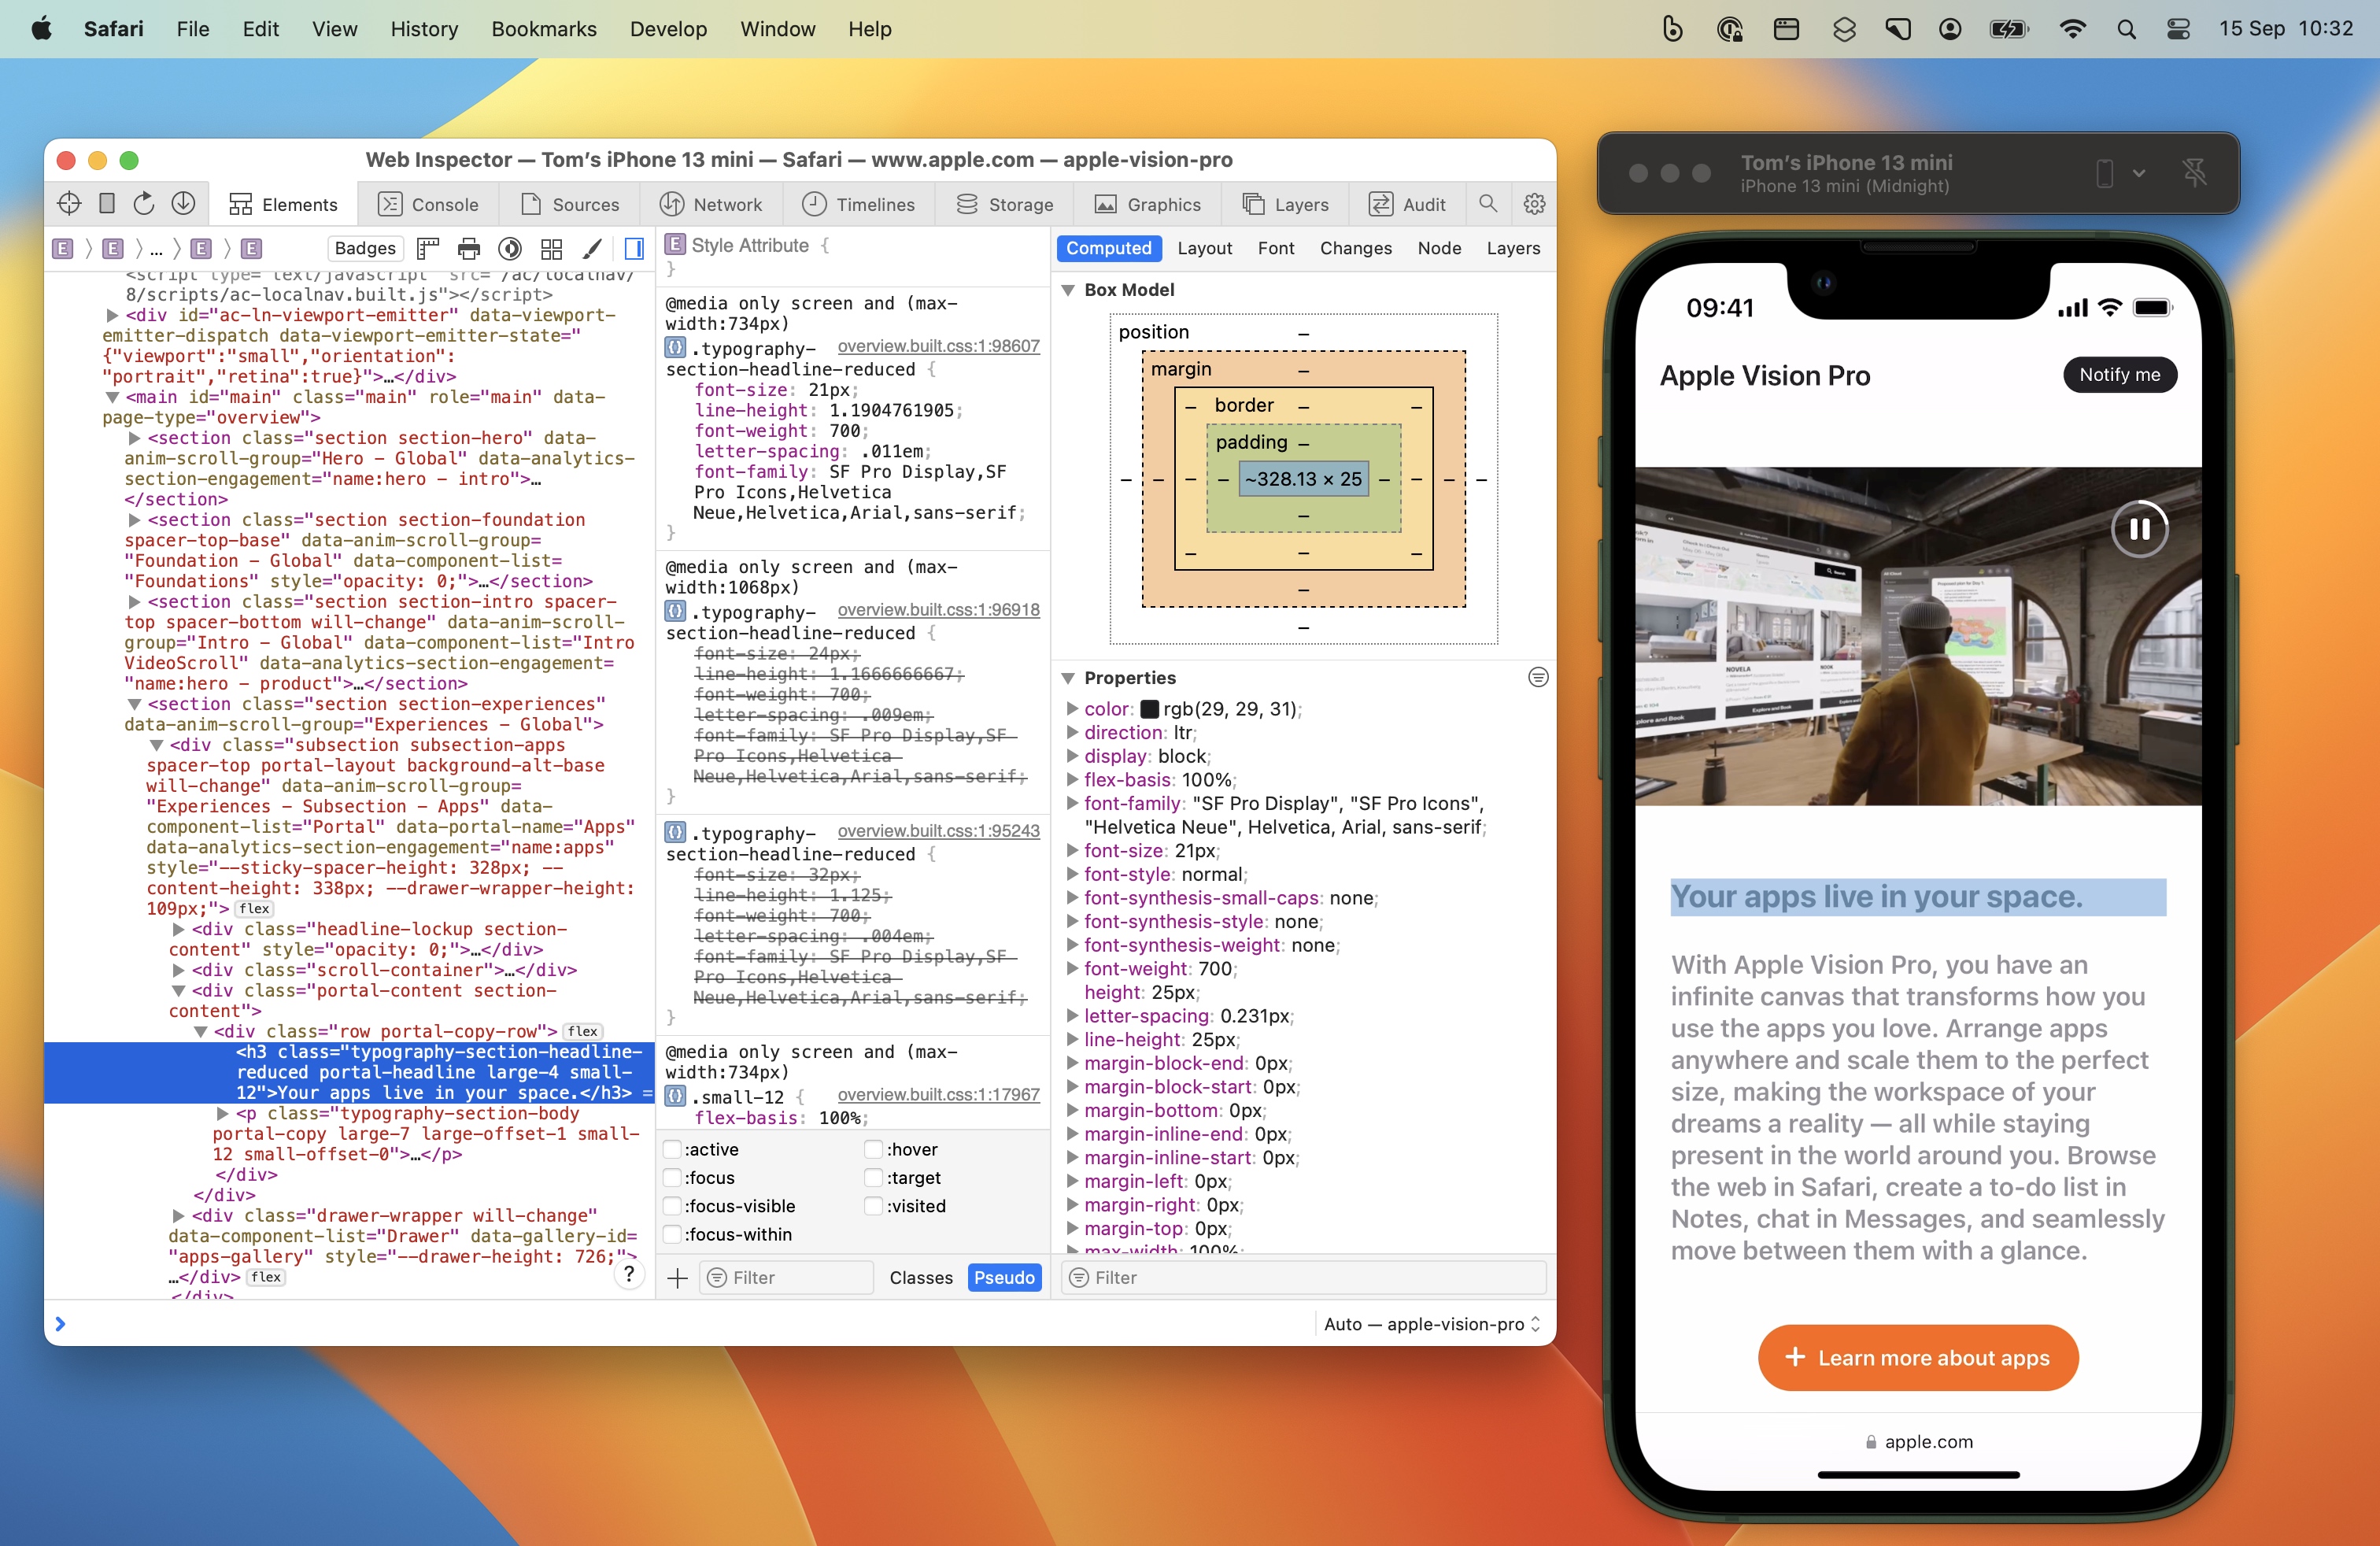The image size is (2380, 1546).
Task: Collapse the Box Model section
Action: (1068, 290)
